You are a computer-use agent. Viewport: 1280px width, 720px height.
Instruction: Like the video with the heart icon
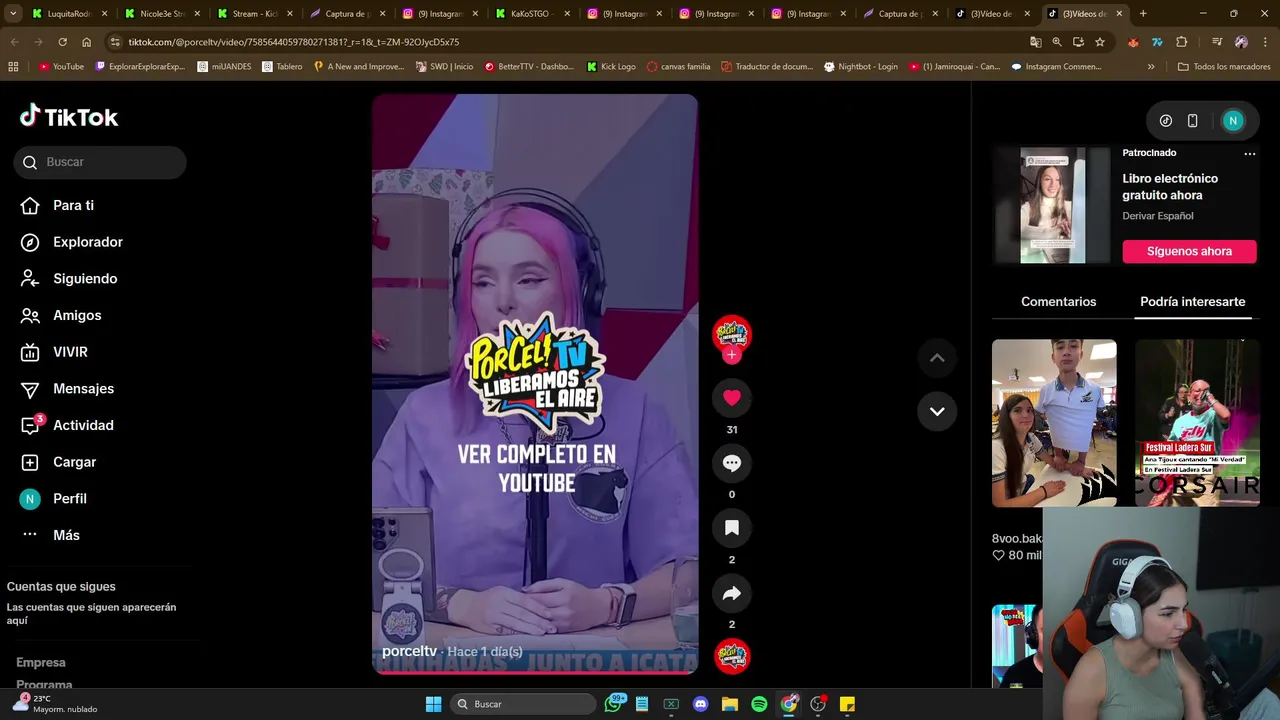(732, 398)
